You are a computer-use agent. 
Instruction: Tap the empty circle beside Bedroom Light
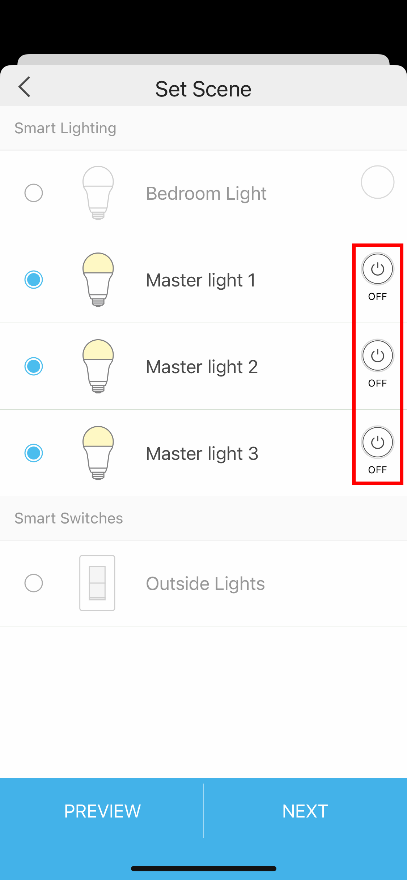(377, 182)
